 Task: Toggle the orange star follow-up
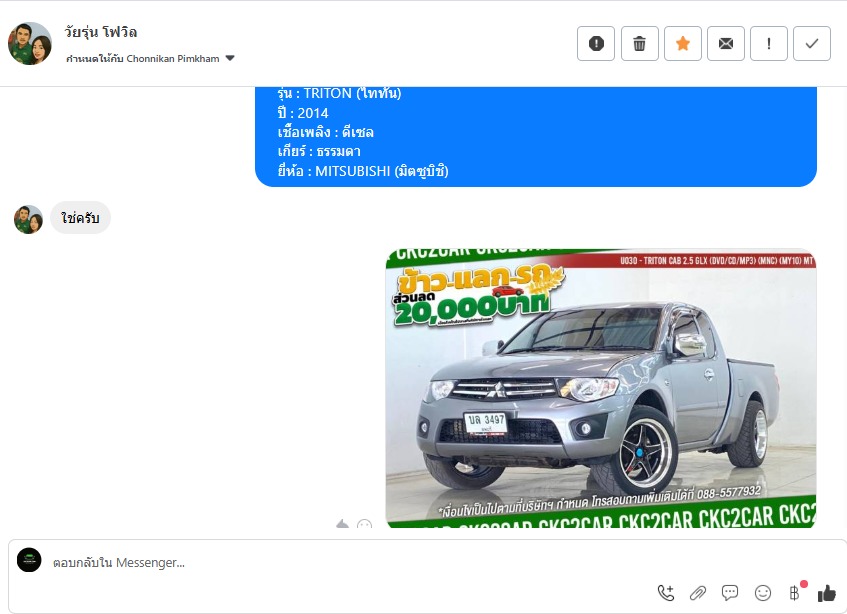683,43
